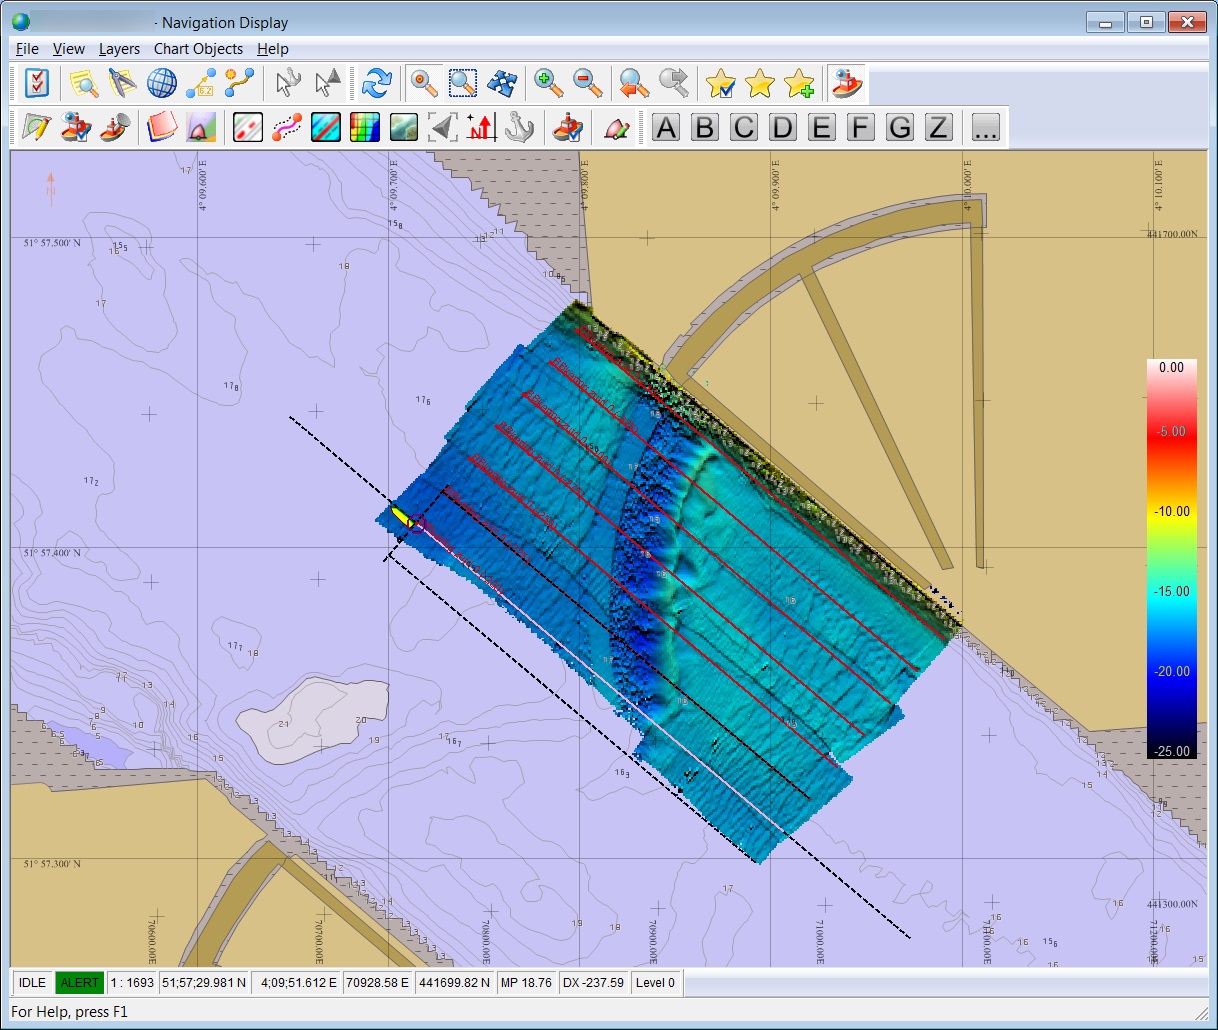Open the Layers menu

pos(119,49)
